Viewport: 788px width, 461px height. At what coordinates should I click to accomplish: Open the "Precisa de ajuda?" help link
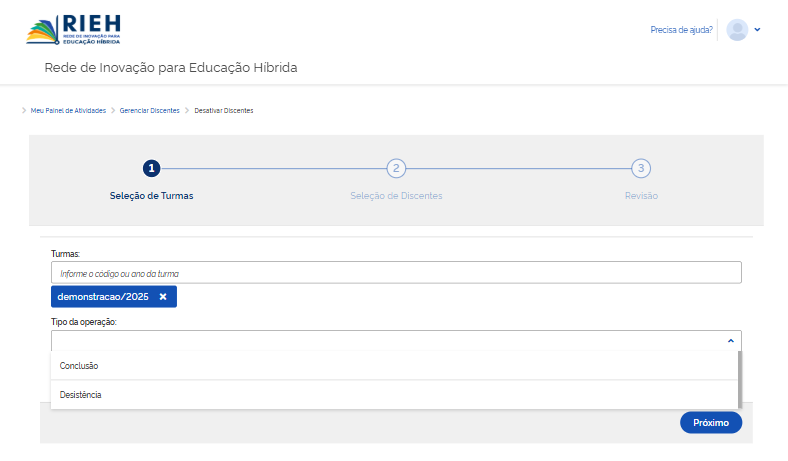(x=681, y=30)
